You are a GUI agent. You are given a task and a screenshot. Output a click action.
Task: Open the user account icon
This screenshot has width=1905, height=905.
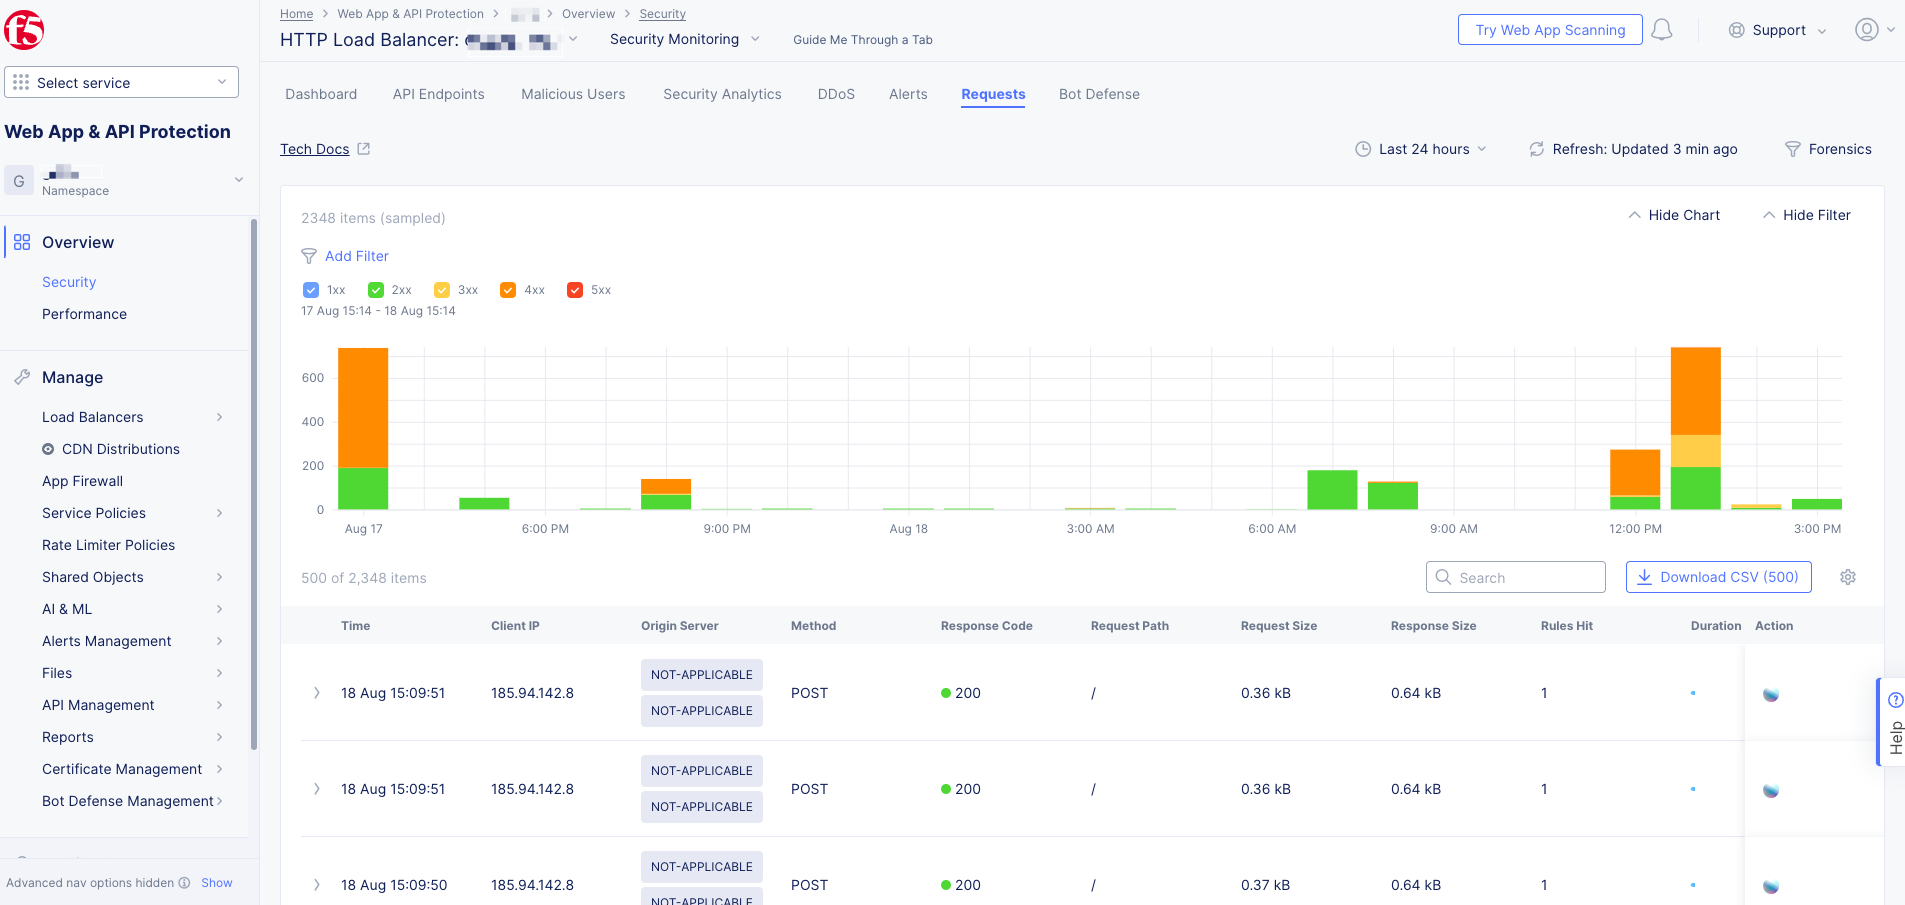tap(1866, 29)
